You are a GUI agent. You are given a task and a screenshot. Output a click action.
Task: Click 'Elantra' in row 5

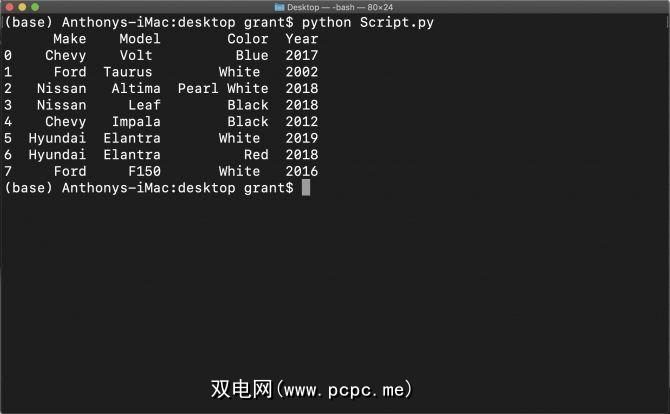pos(132,138)
